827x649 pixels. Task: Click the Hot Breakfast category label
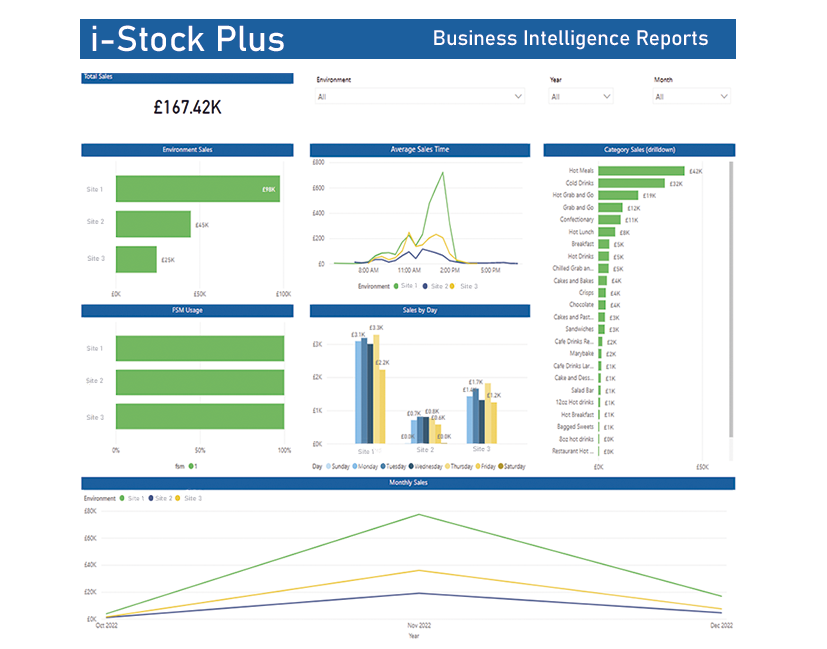[578, 415]
